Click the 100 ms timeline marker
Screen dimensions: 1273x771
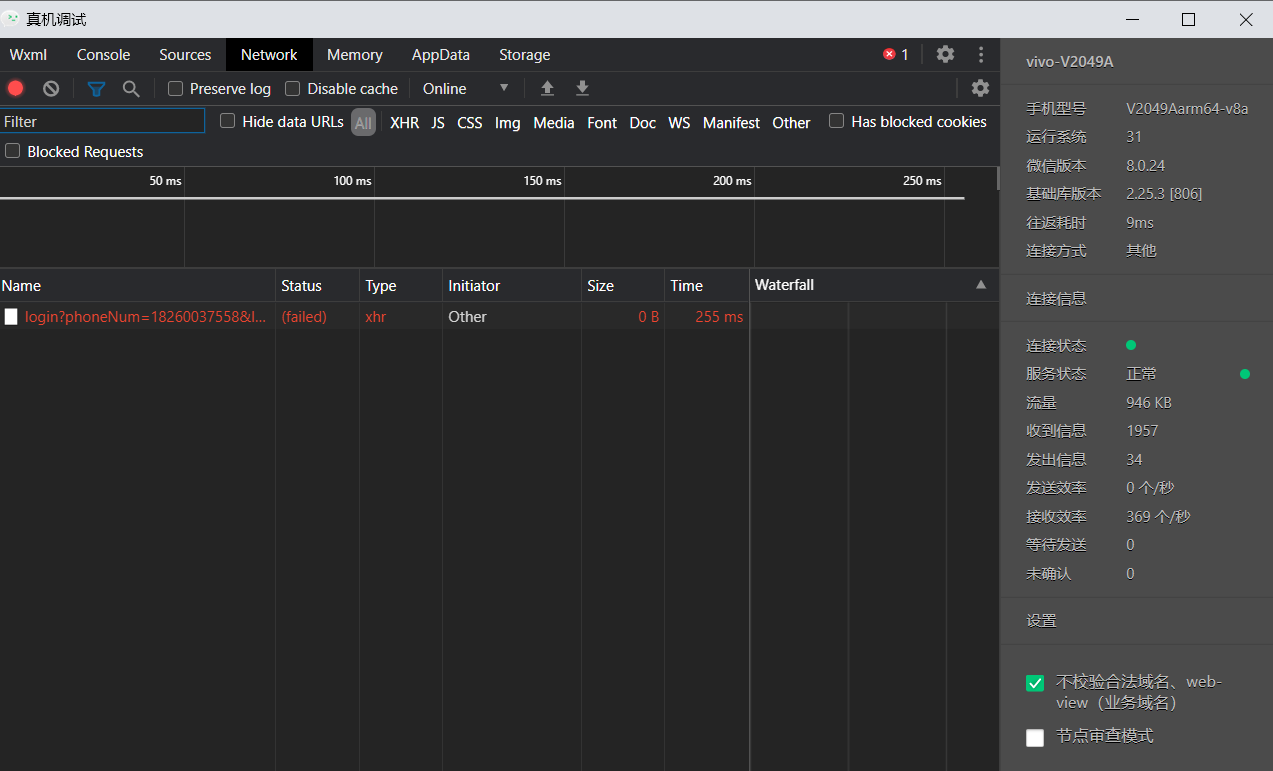pos(352,181)
